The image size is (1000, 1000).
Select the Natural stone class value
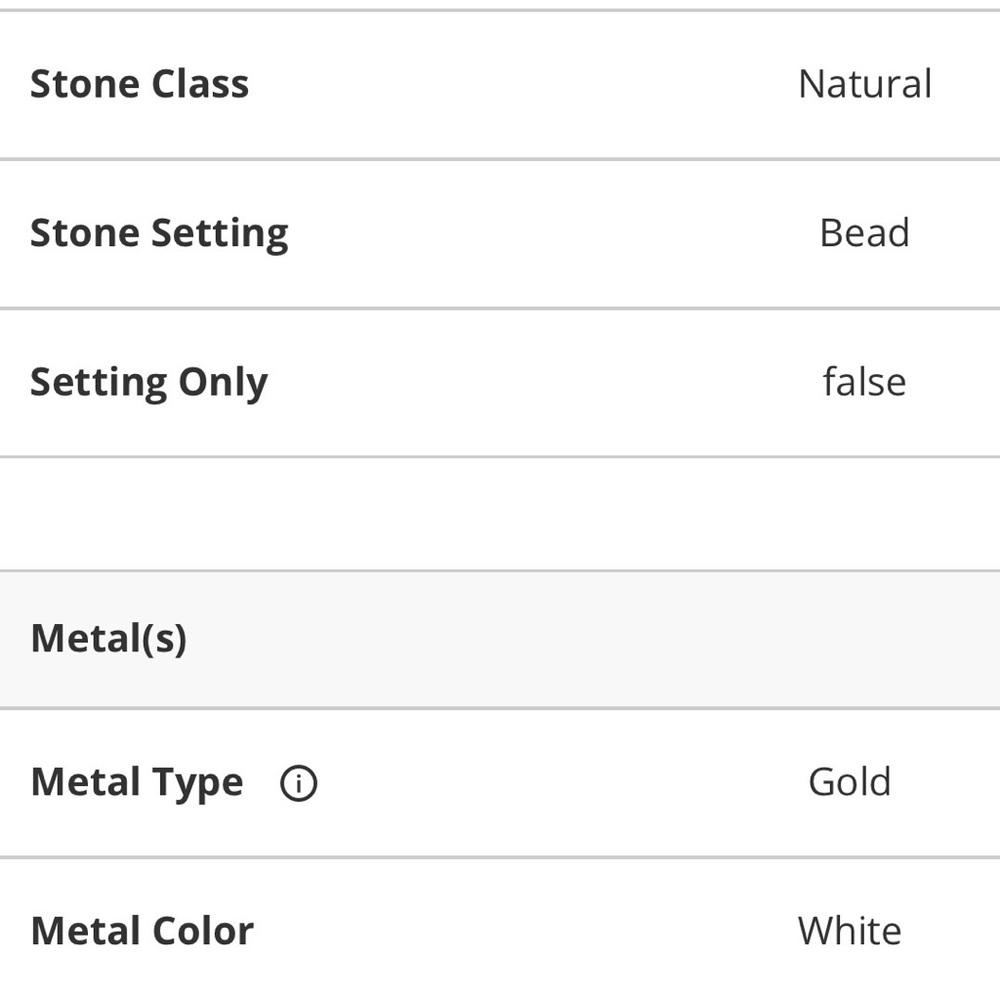pyautogui.click(x=864, y=84)
